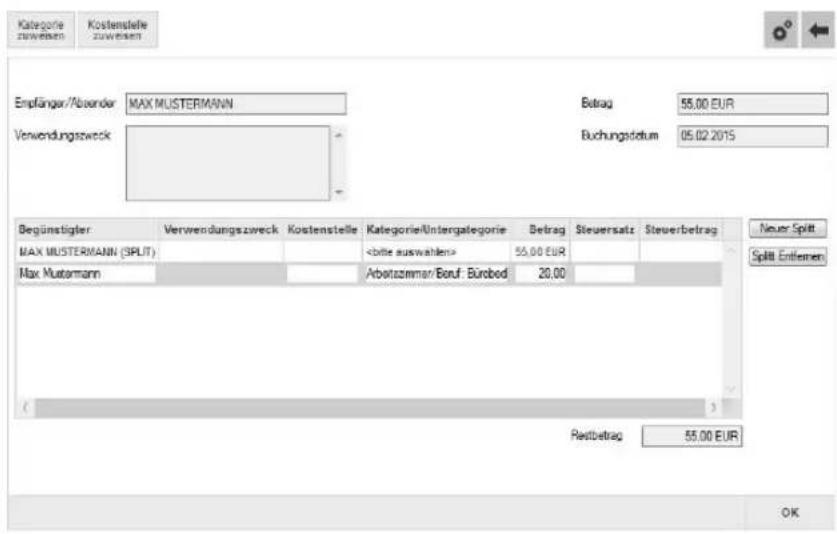
Task: Click horizontal scrollbar right arrow
Action: pos(714,407)
